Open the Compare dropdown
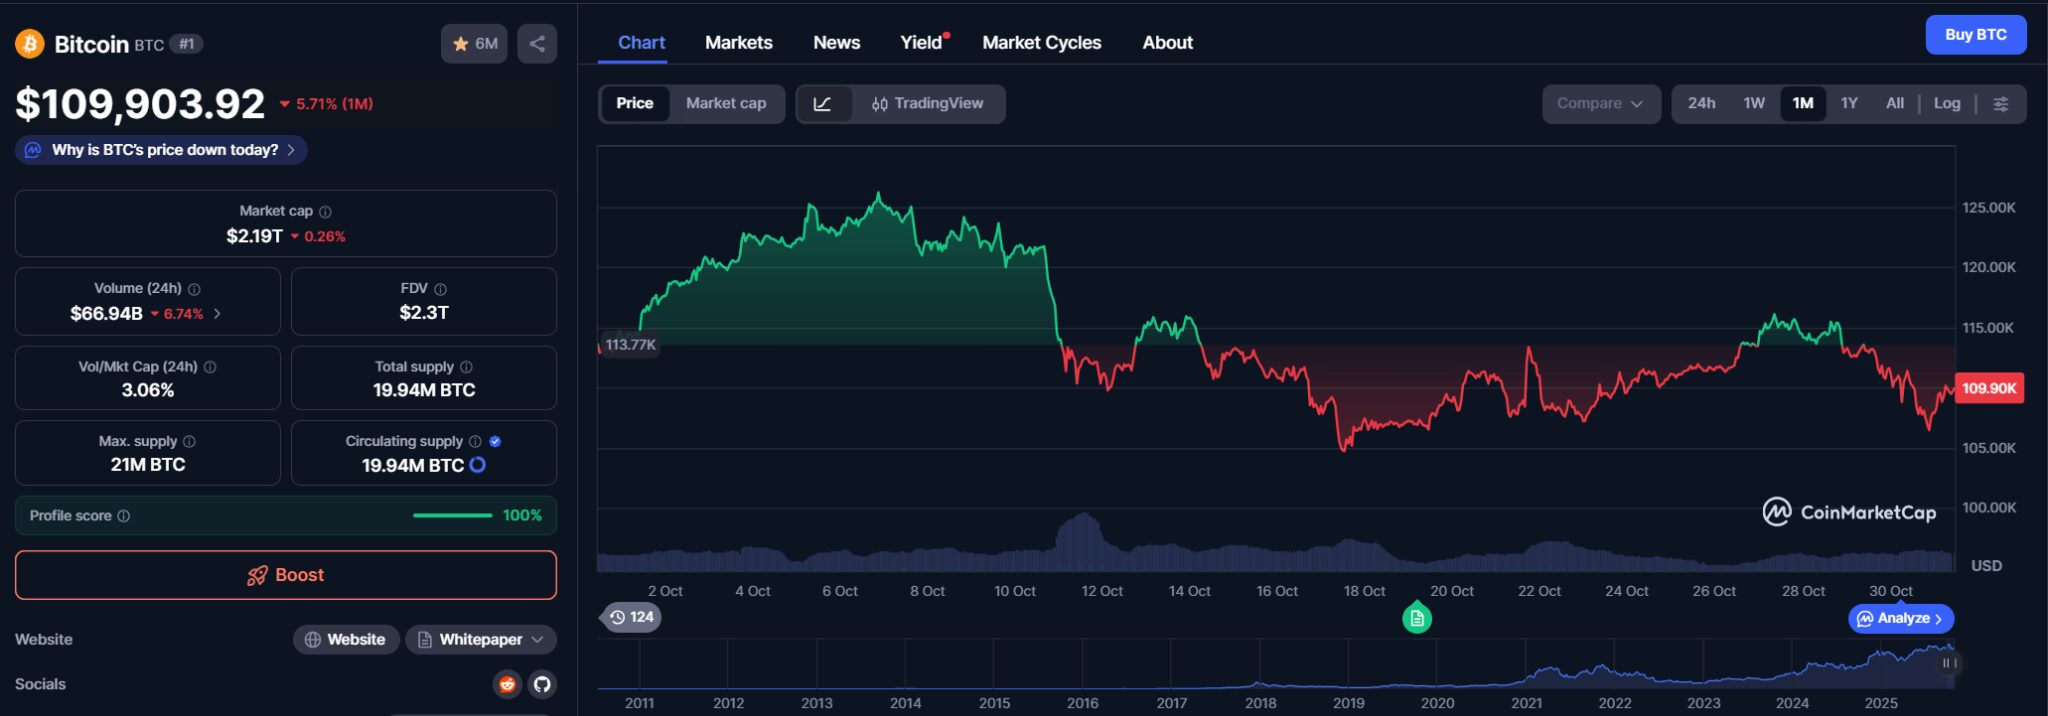Screen dimensions: 2048x716 click(x=1600, y=104)
